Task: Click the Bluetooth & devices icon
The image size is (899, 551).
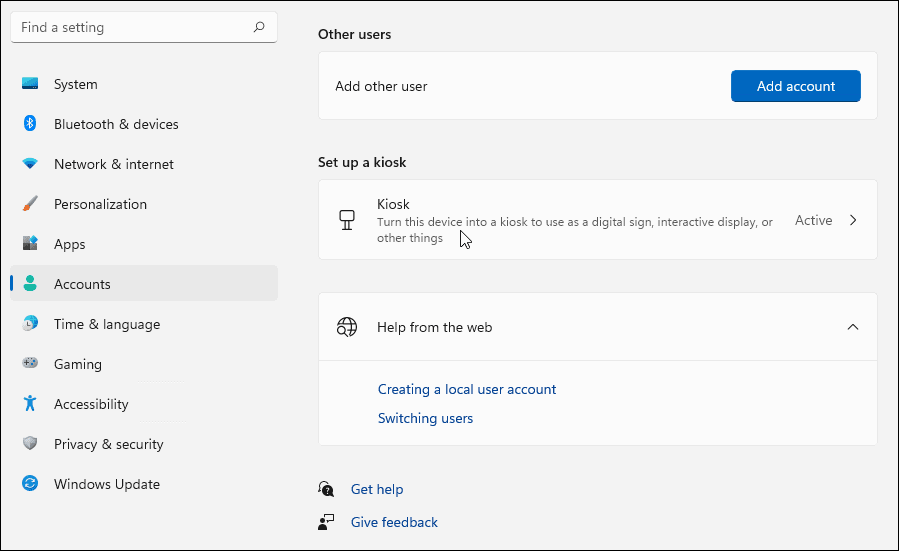Action: point(30,124)
